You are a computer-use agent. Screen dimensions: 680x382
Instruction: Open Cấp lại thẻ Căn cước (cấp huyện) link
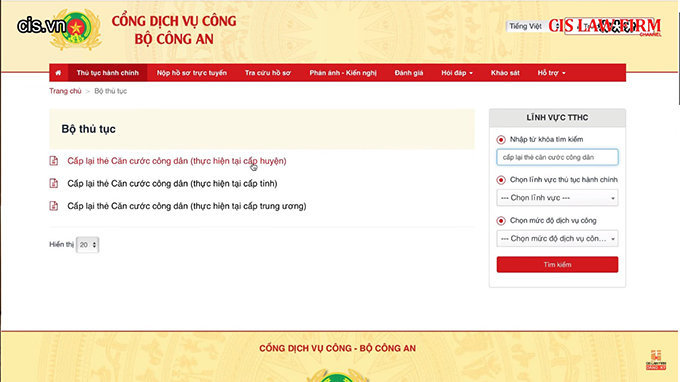177,161
